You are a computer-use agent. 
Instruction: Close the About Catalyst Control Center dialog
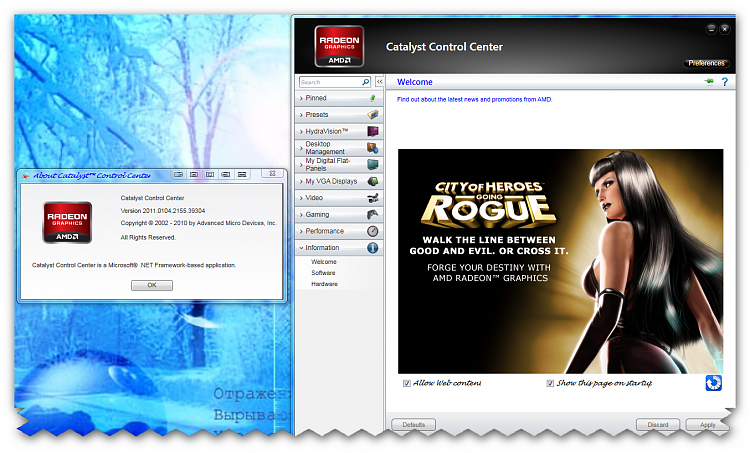click(x=272, y=174)
